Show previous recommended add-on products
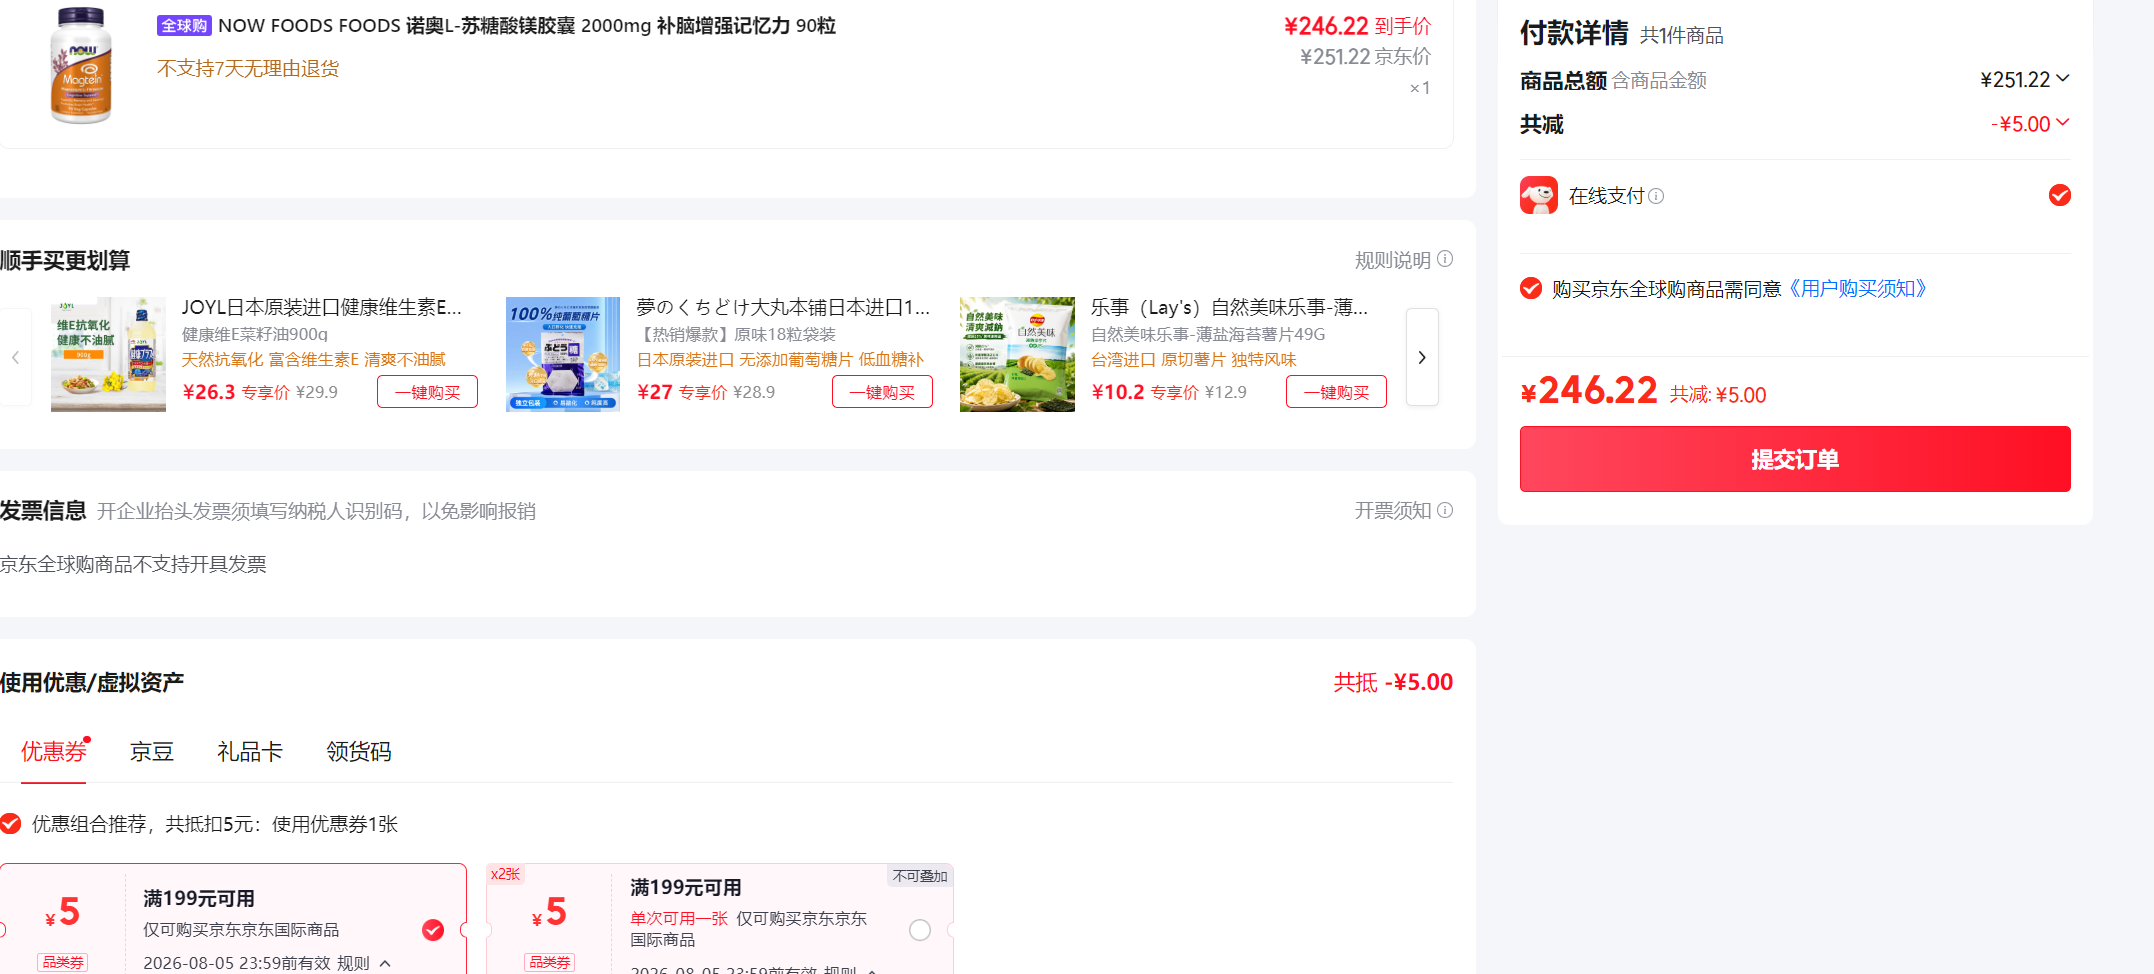Screen dimensions: 2154x974 (x=15, y=357)
